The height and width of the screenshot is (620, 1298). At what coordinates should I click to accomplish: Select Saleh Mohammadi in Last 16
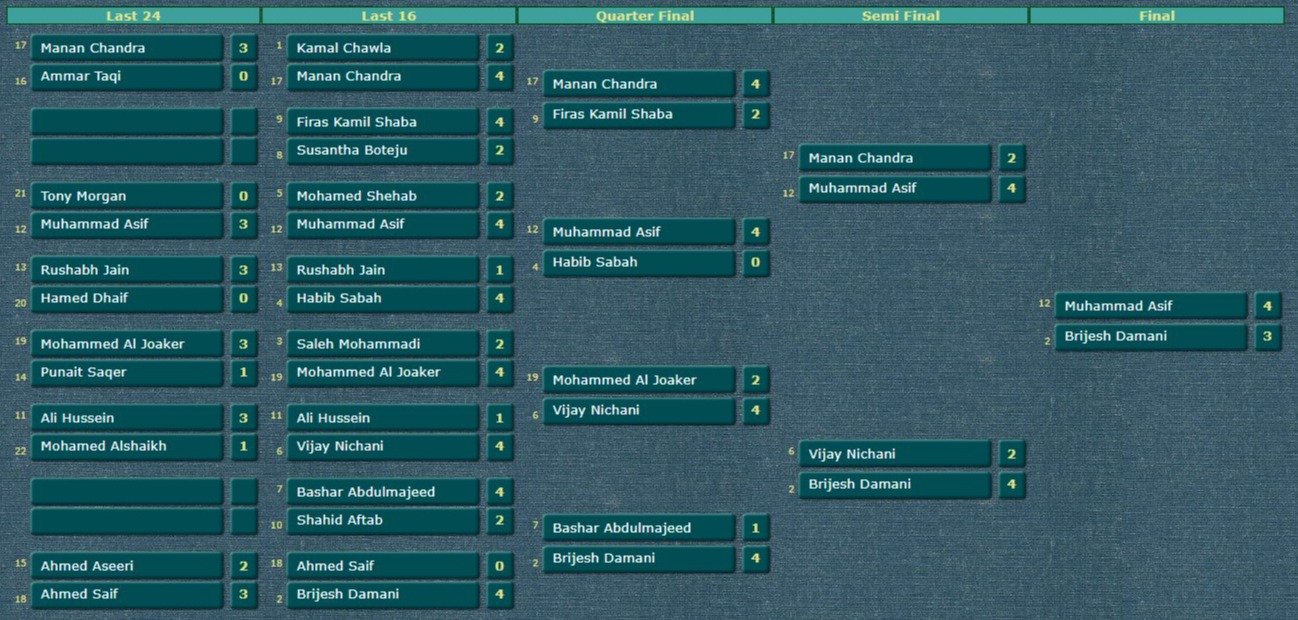click(x=383, y=344)
